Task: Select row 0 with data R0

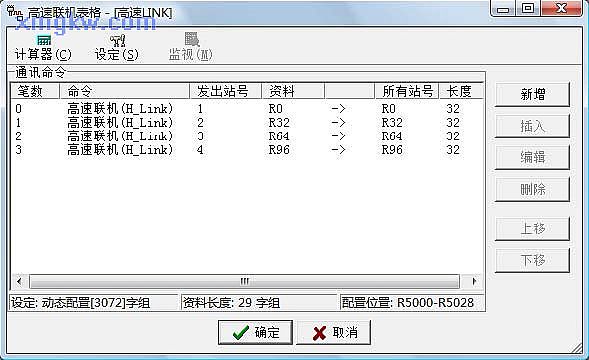Action: (246, 109)
